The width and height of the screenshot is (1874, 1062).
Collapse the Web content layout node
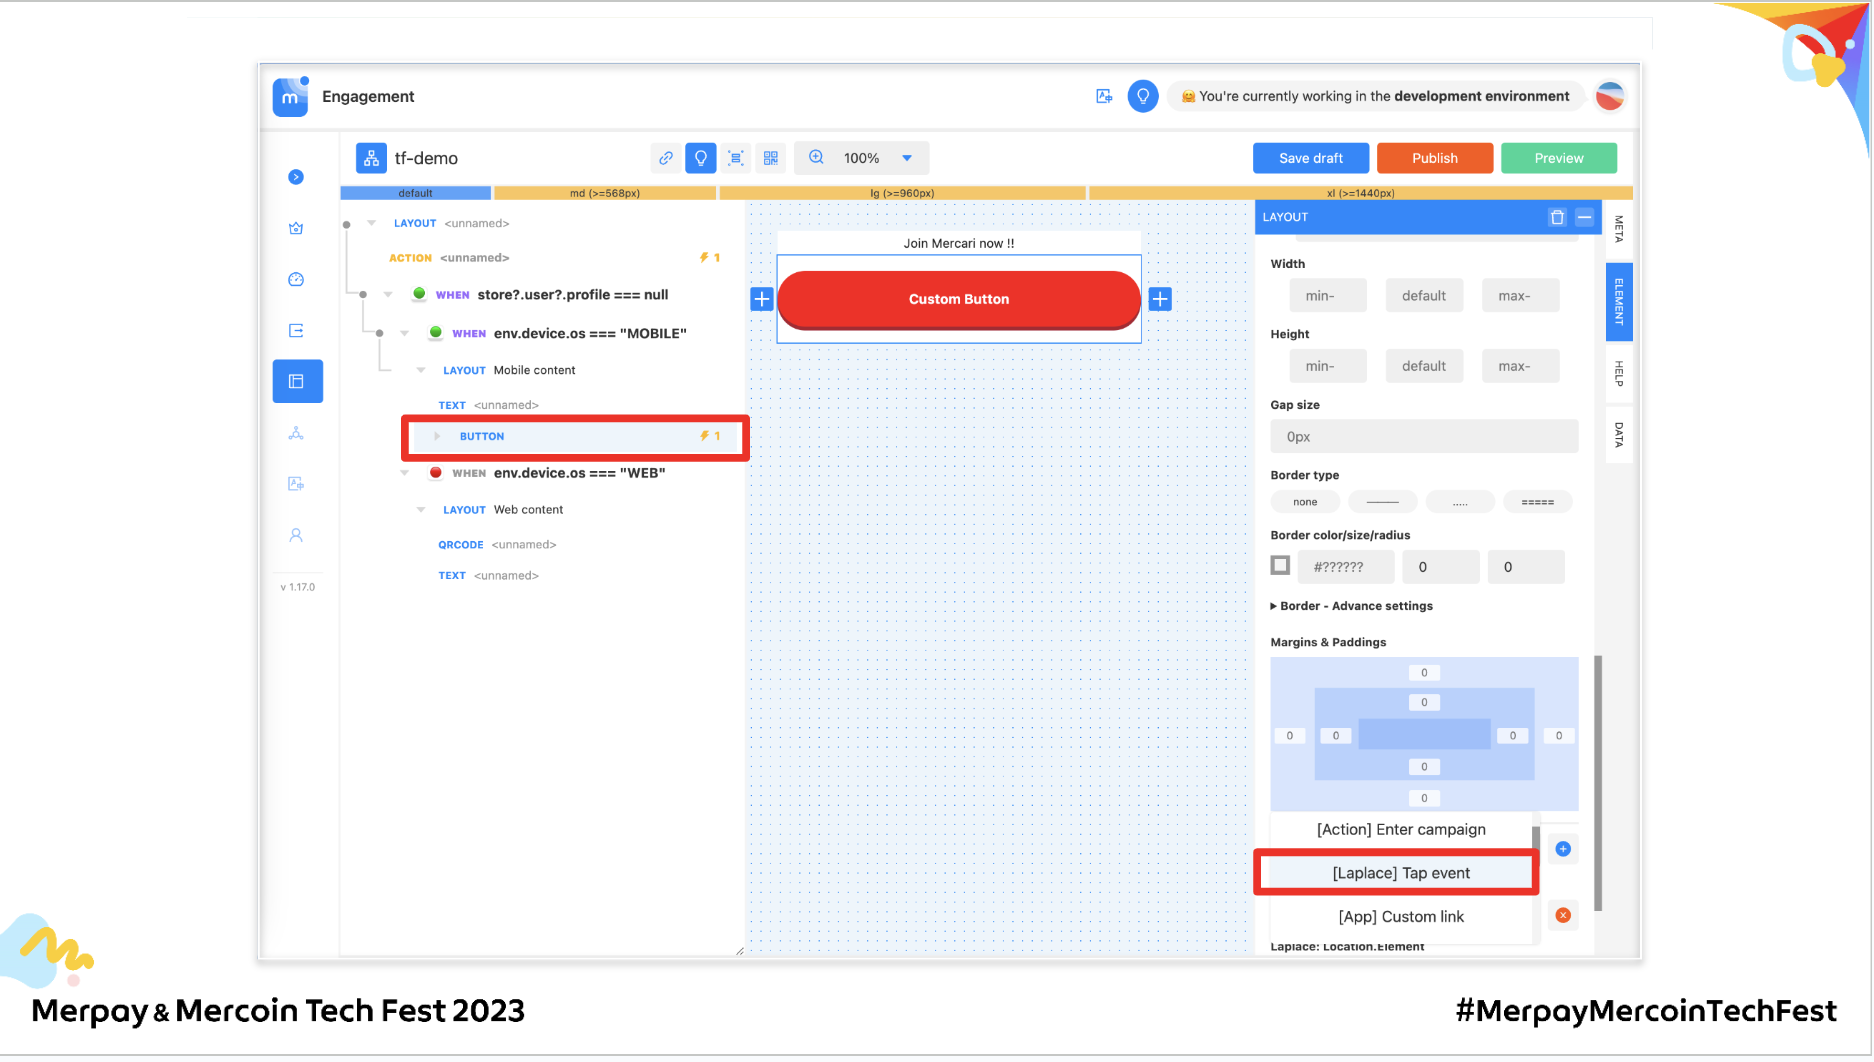(x=421, y=510)
